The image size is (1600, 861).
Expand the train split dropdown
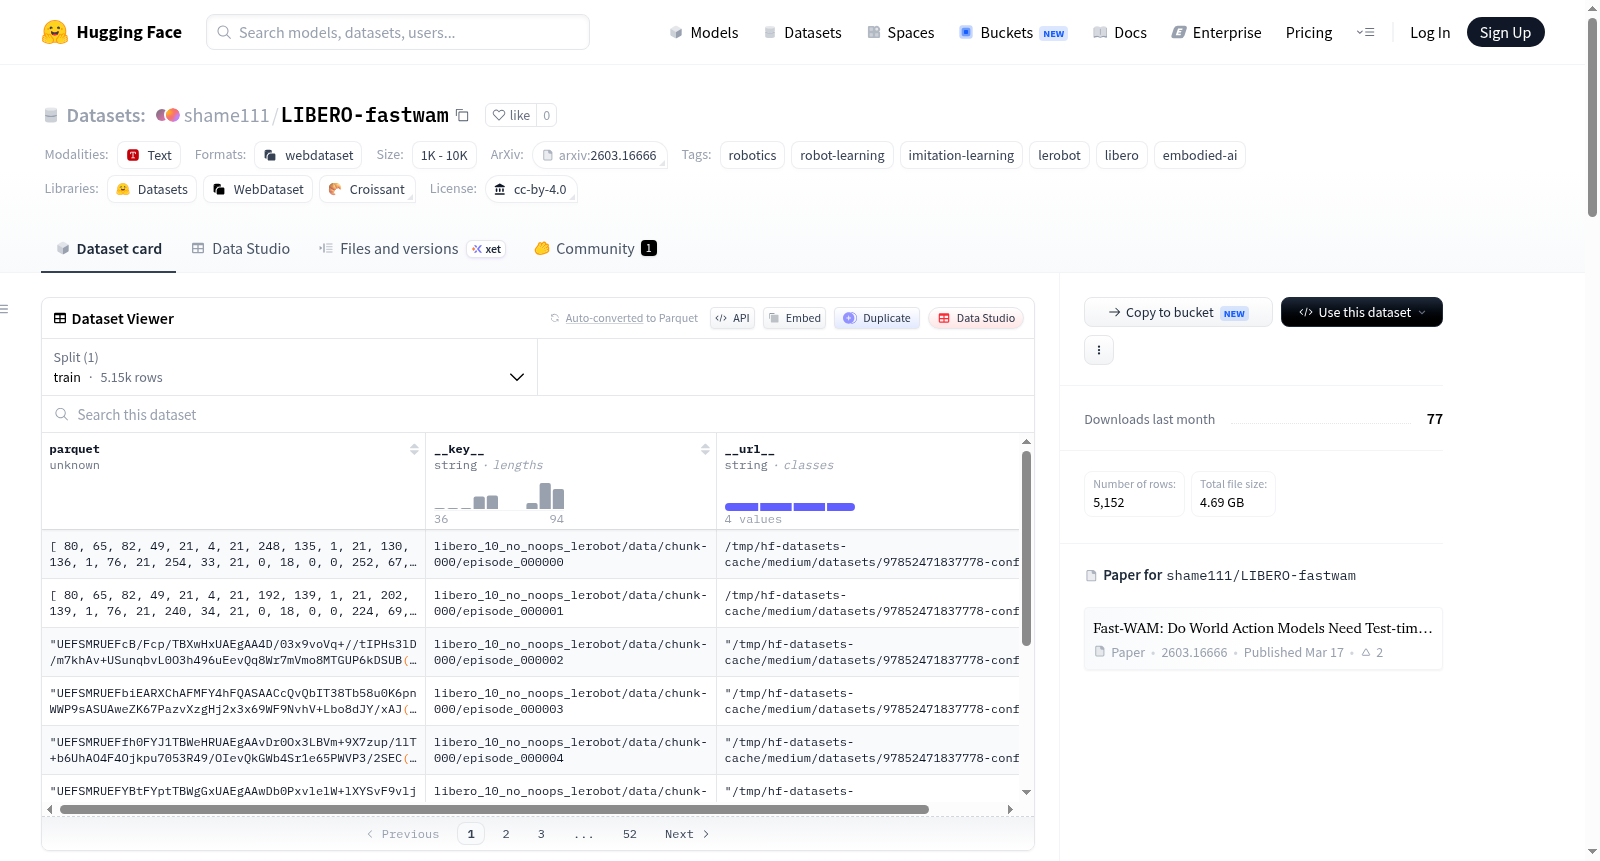[290, 367]
